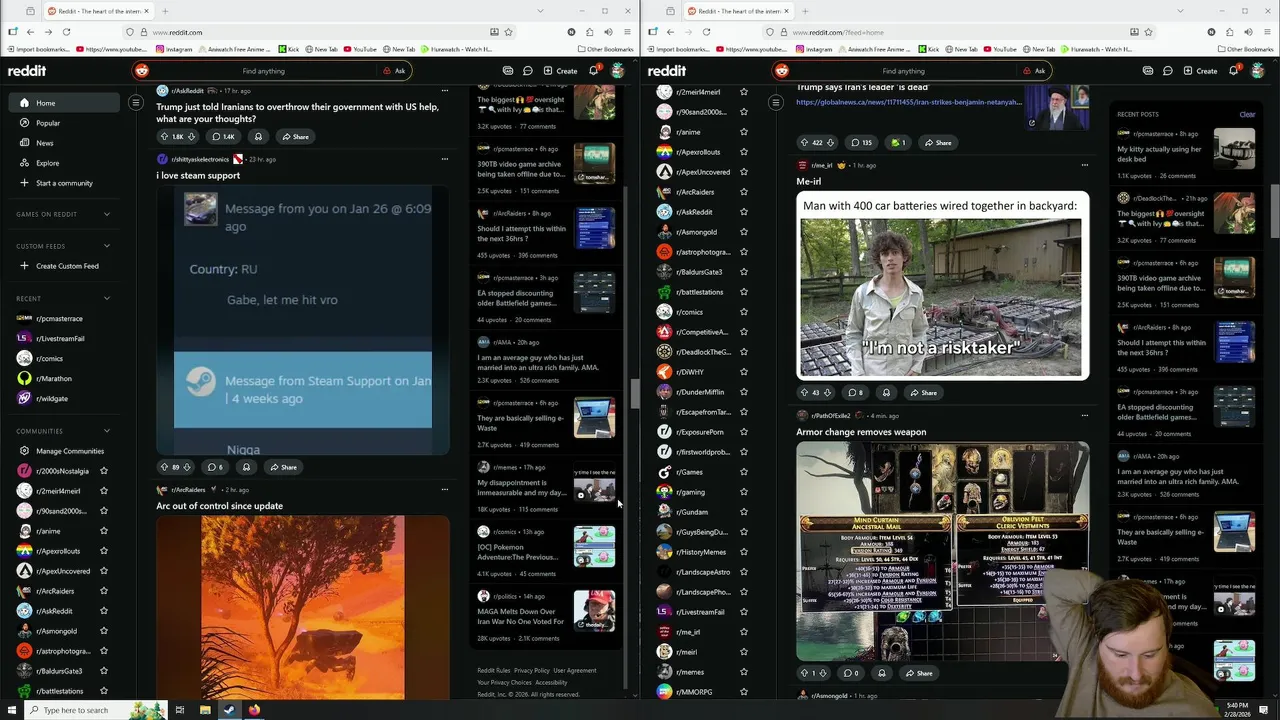
Task: Favorite r/gaming star in right window
Action: click(744, 492)
